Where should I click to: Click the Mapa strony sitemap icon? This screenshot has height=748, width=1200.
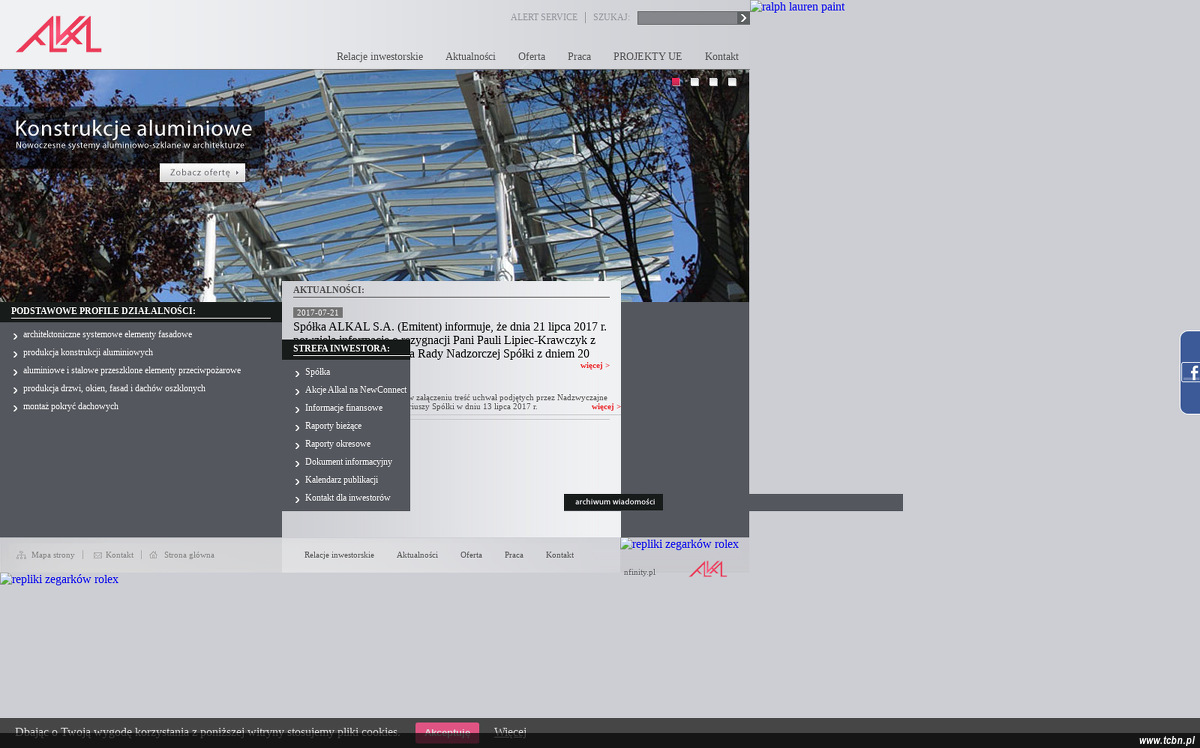21,555
